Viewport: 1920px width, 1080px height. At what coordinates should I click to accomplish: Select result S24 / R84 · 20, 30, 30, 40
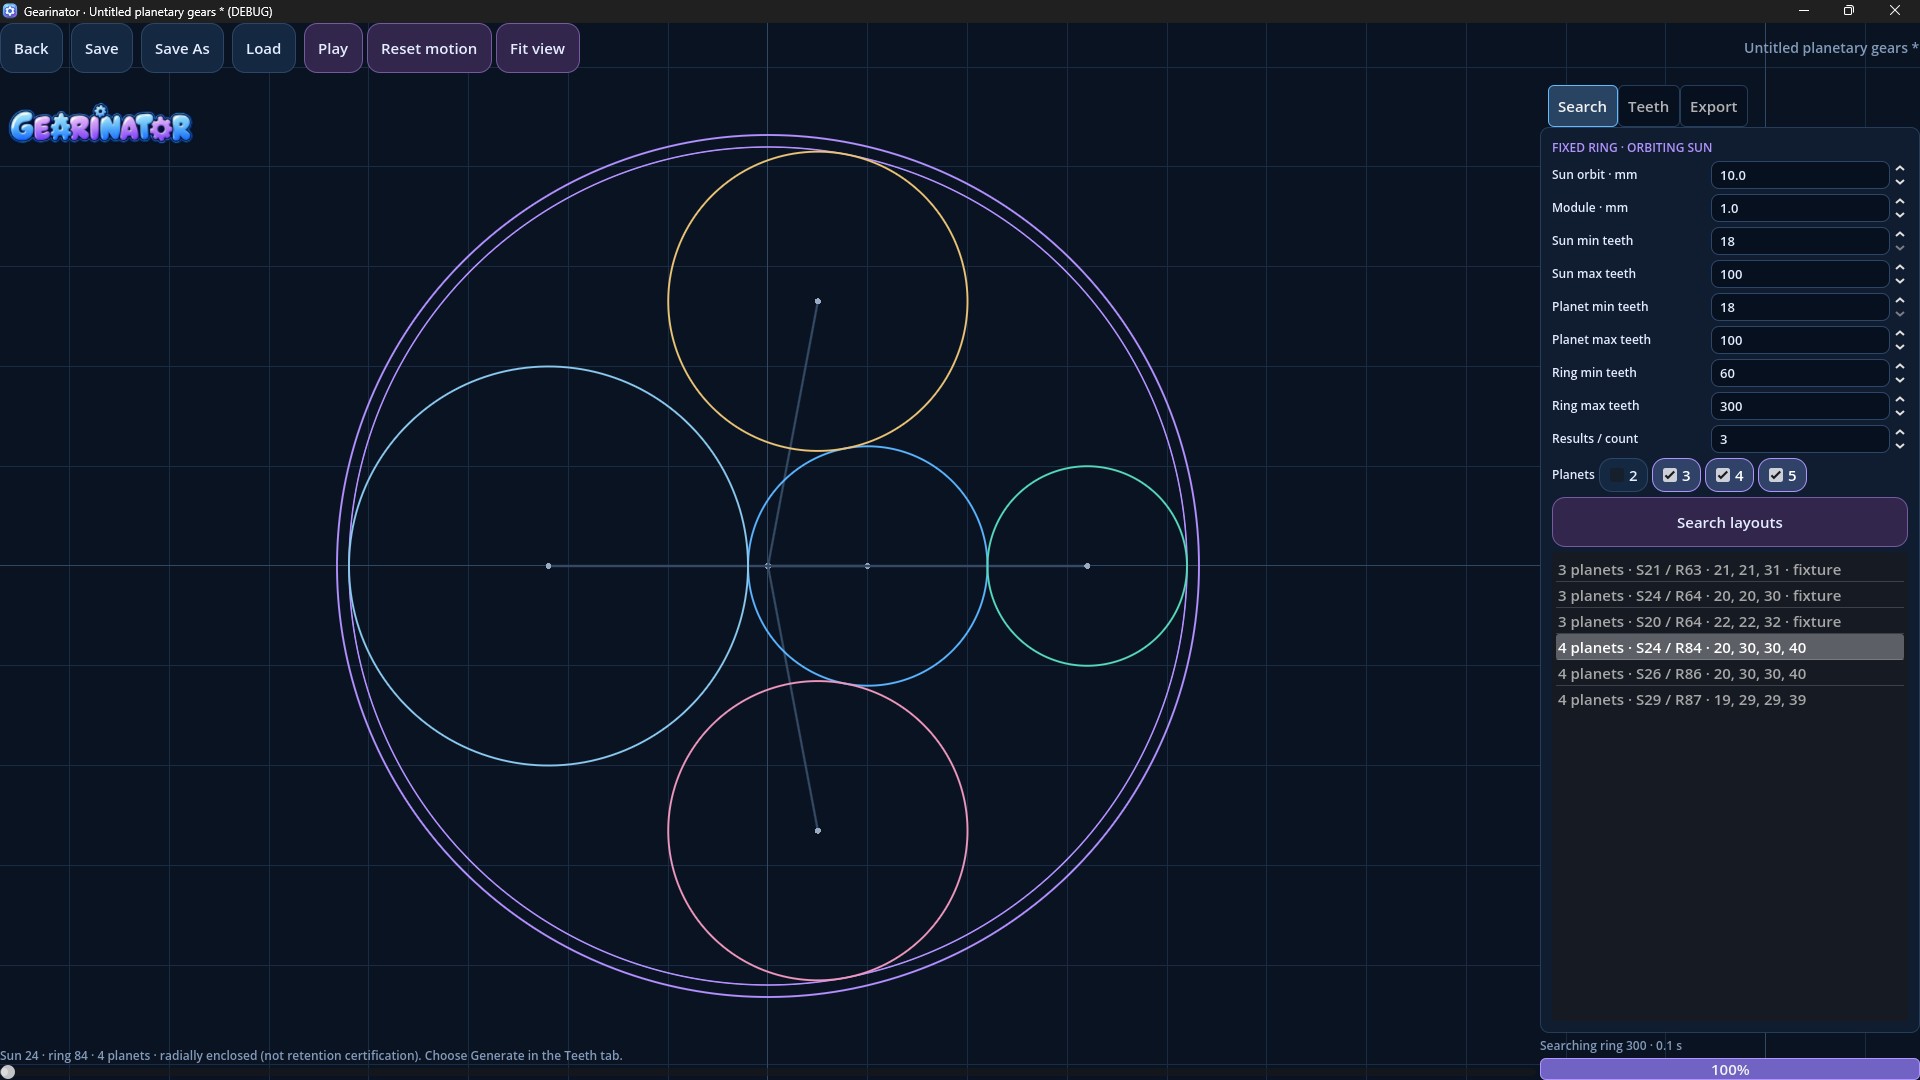1729,648
